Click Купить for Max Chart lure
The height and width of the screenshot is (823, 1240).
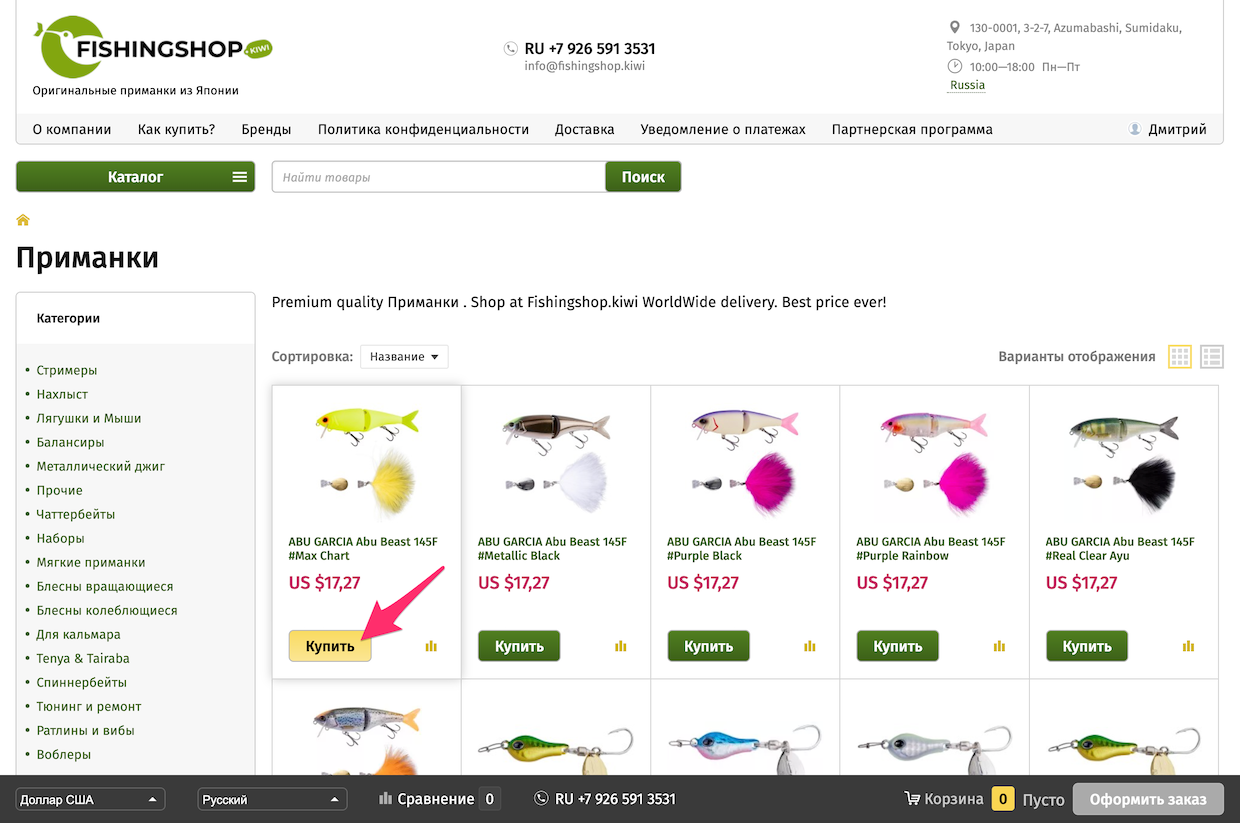click(x=330, y=646)
